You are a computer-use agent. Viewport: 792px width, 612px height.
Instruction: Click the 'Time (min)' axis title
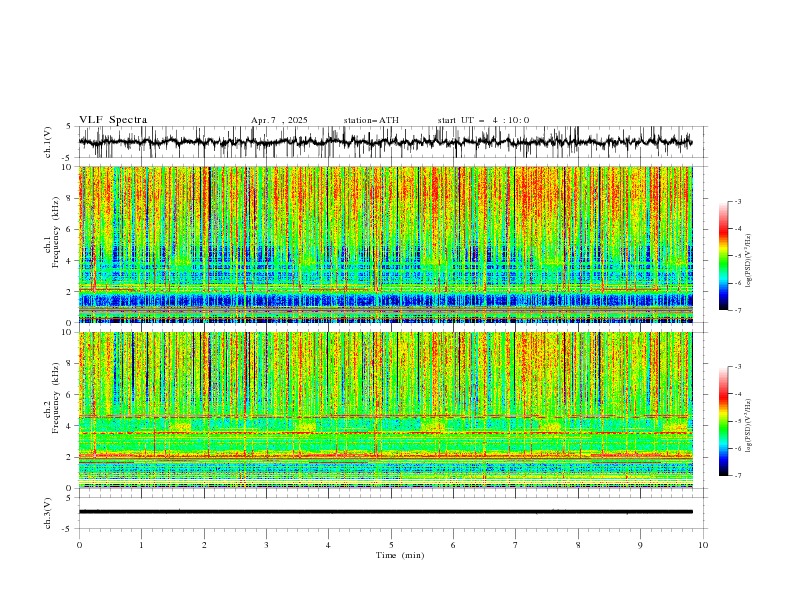coord(400,555)
